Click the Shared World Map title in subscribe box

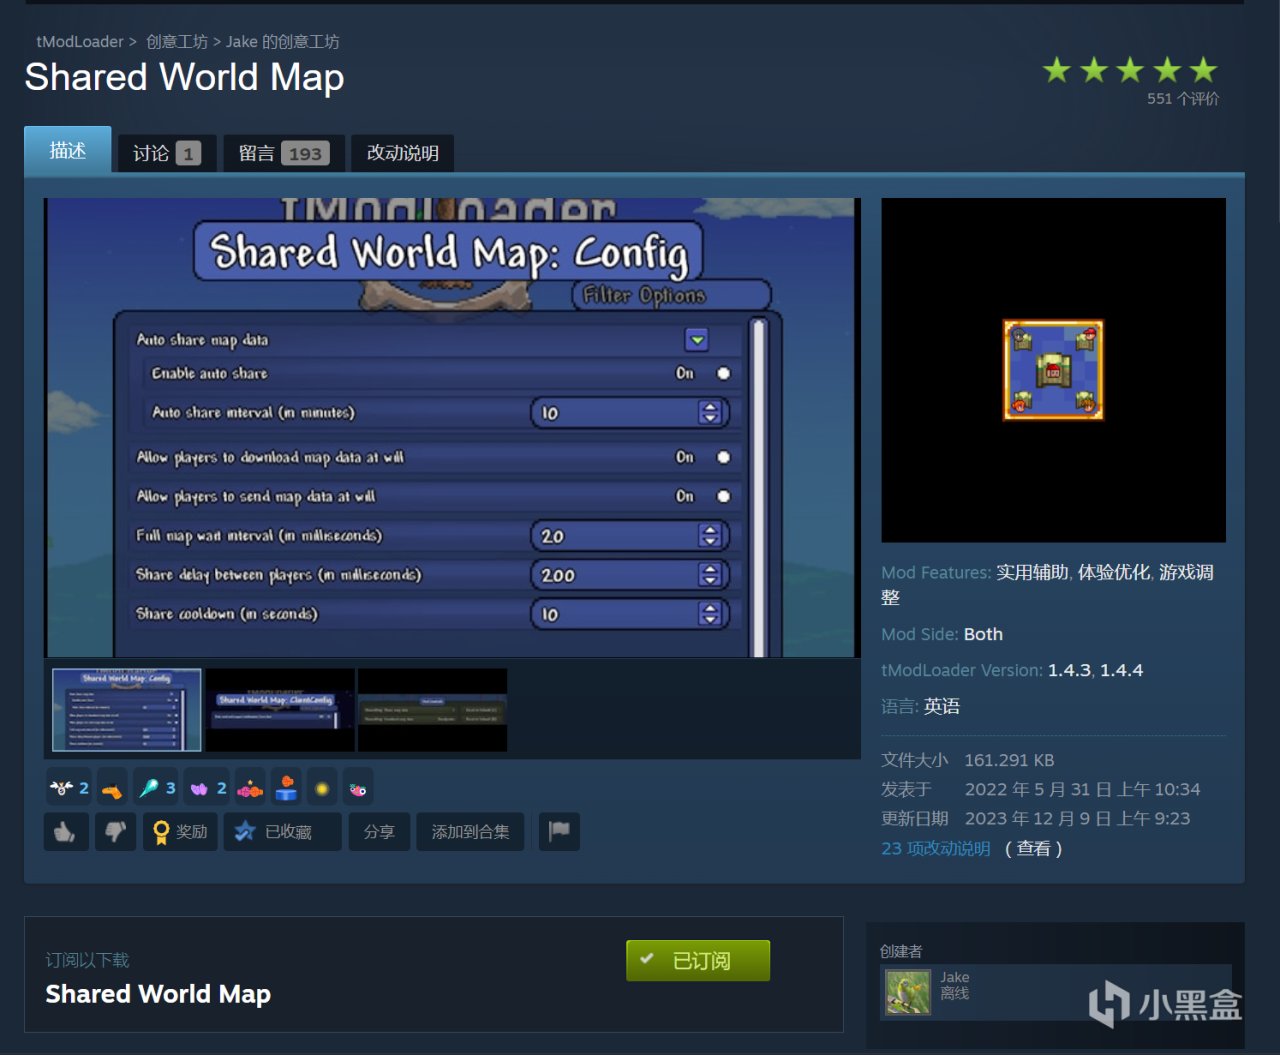(x=158, y=994)
